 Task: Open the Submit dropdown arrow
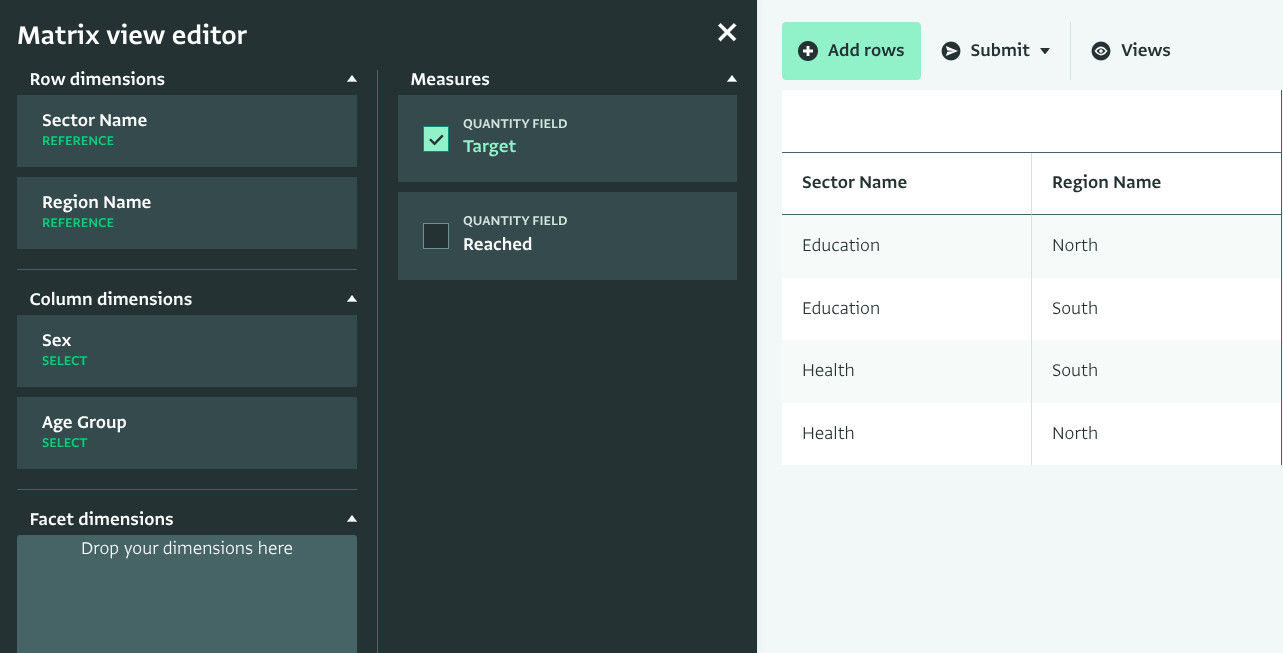pos(1045,51)
